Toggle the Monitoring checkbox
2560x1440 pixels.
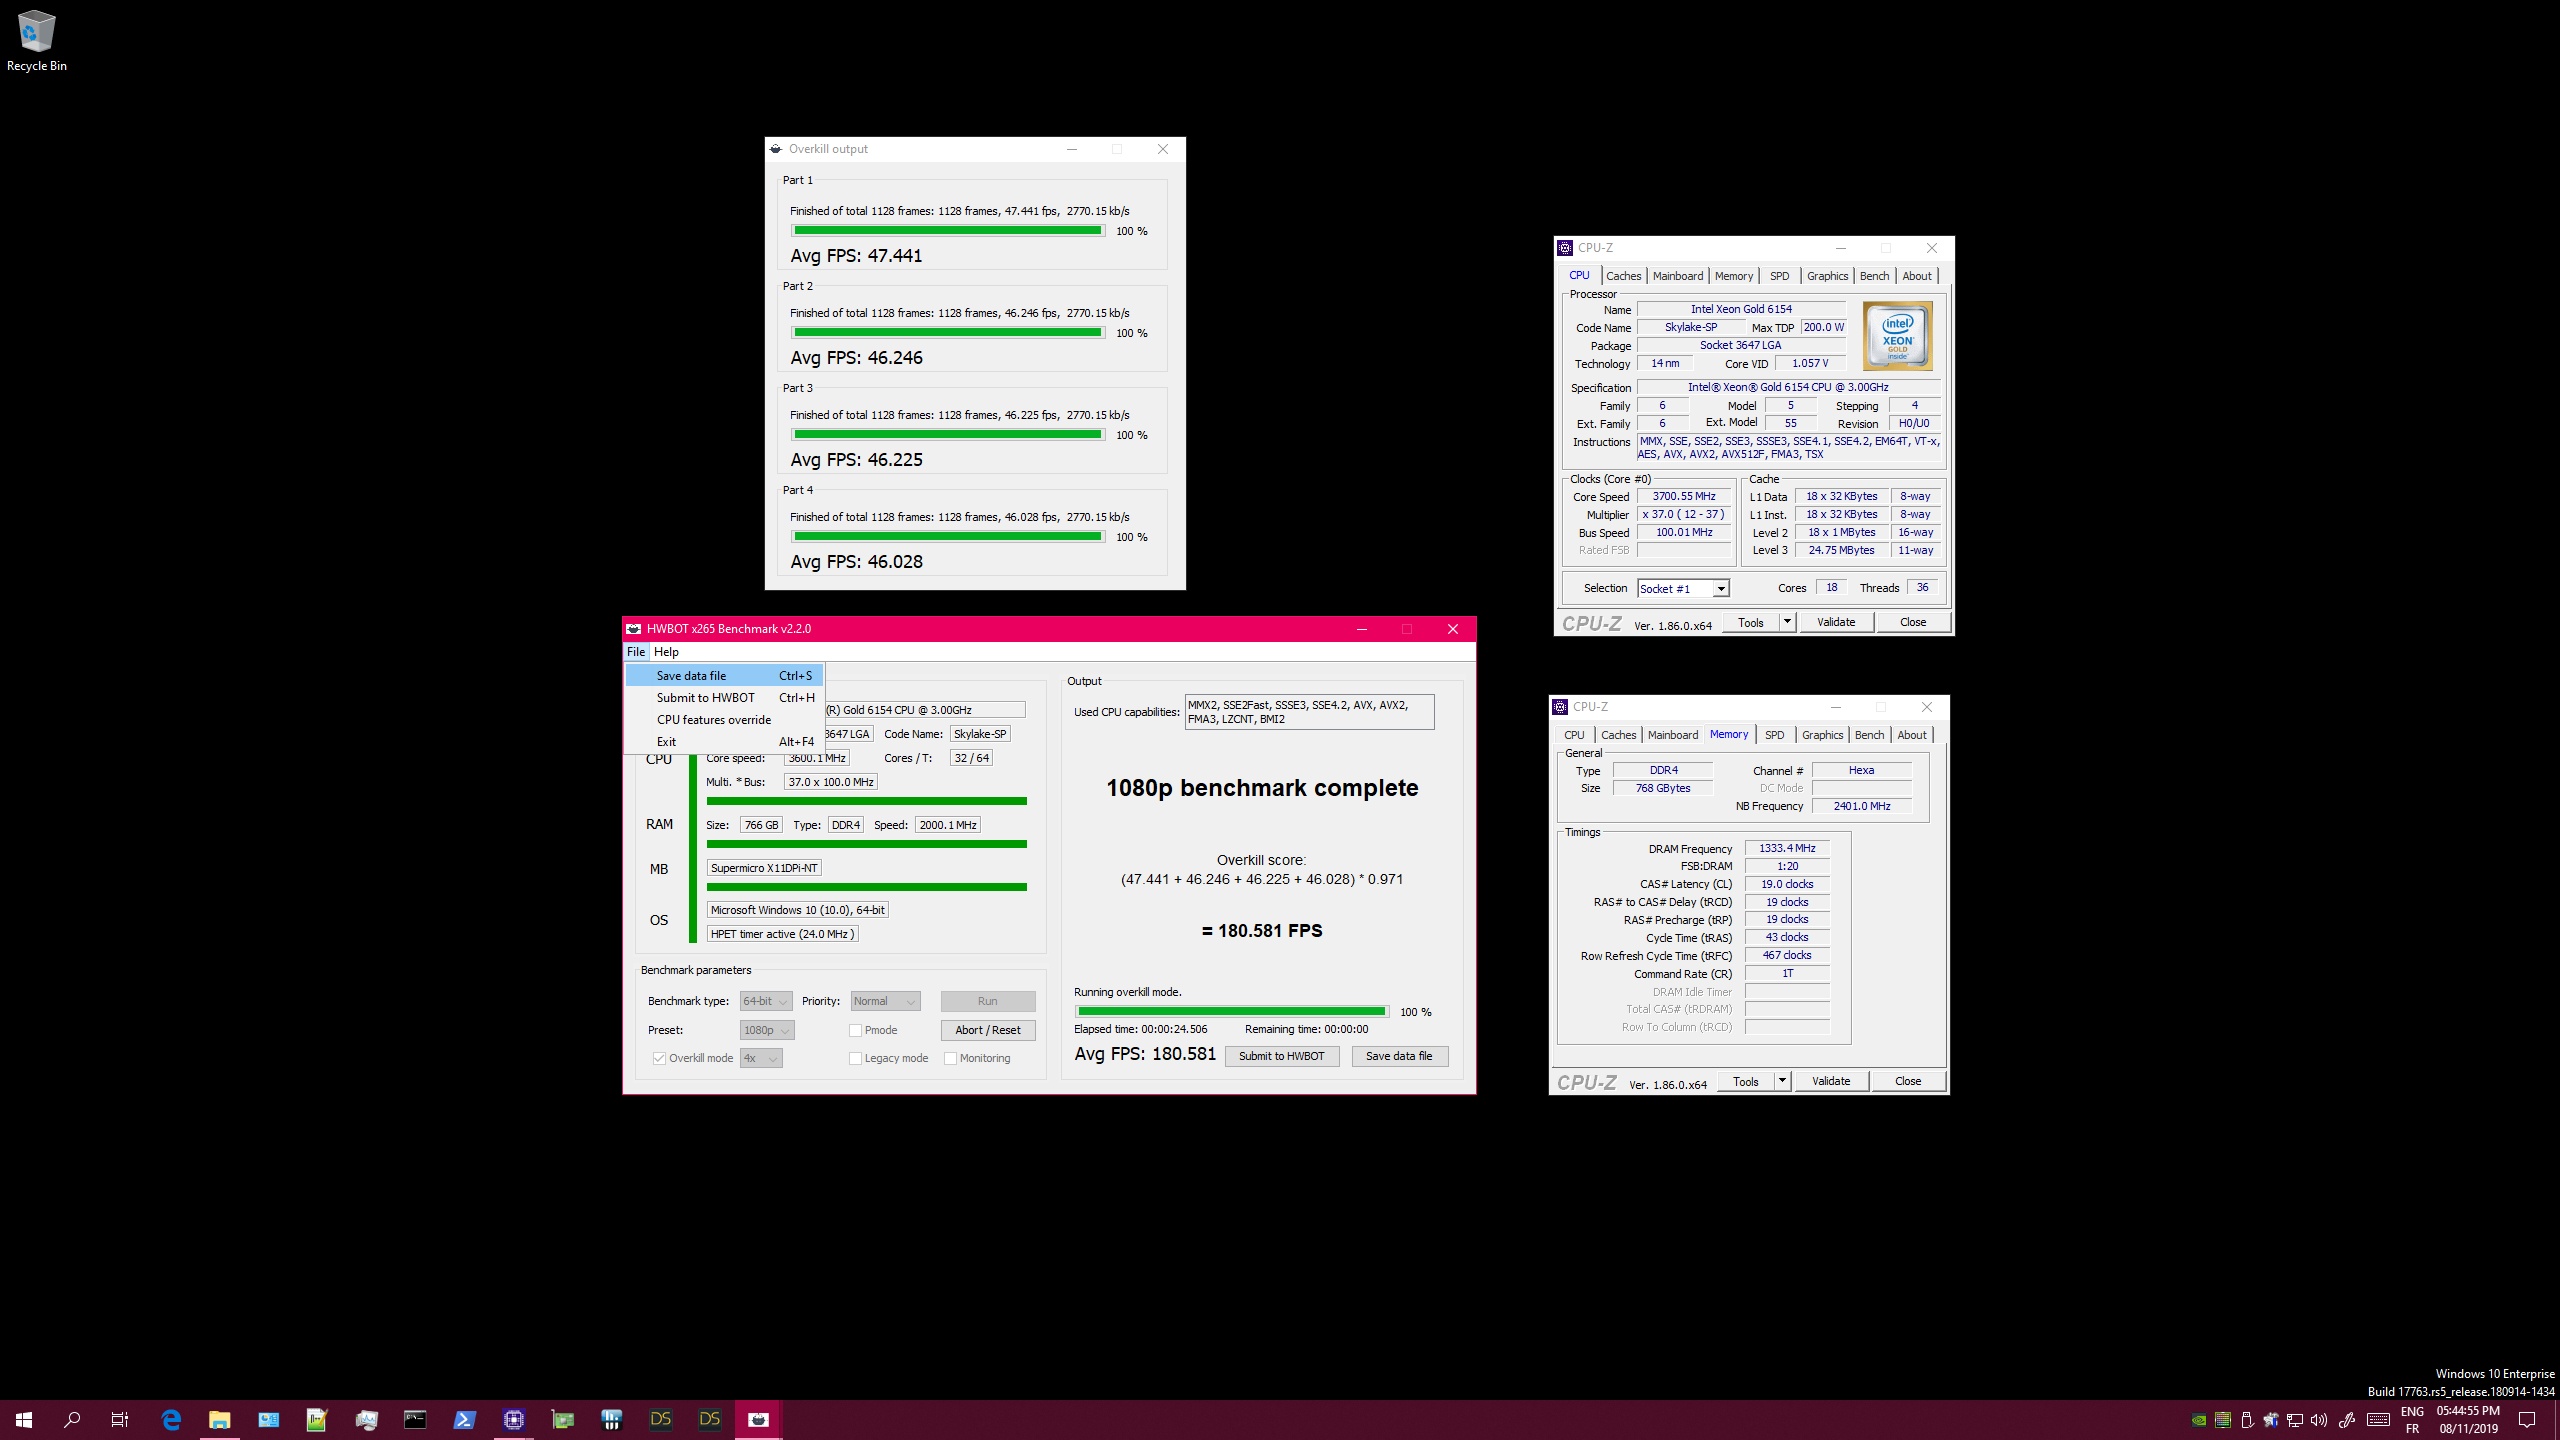click(x=950, y=1058)
